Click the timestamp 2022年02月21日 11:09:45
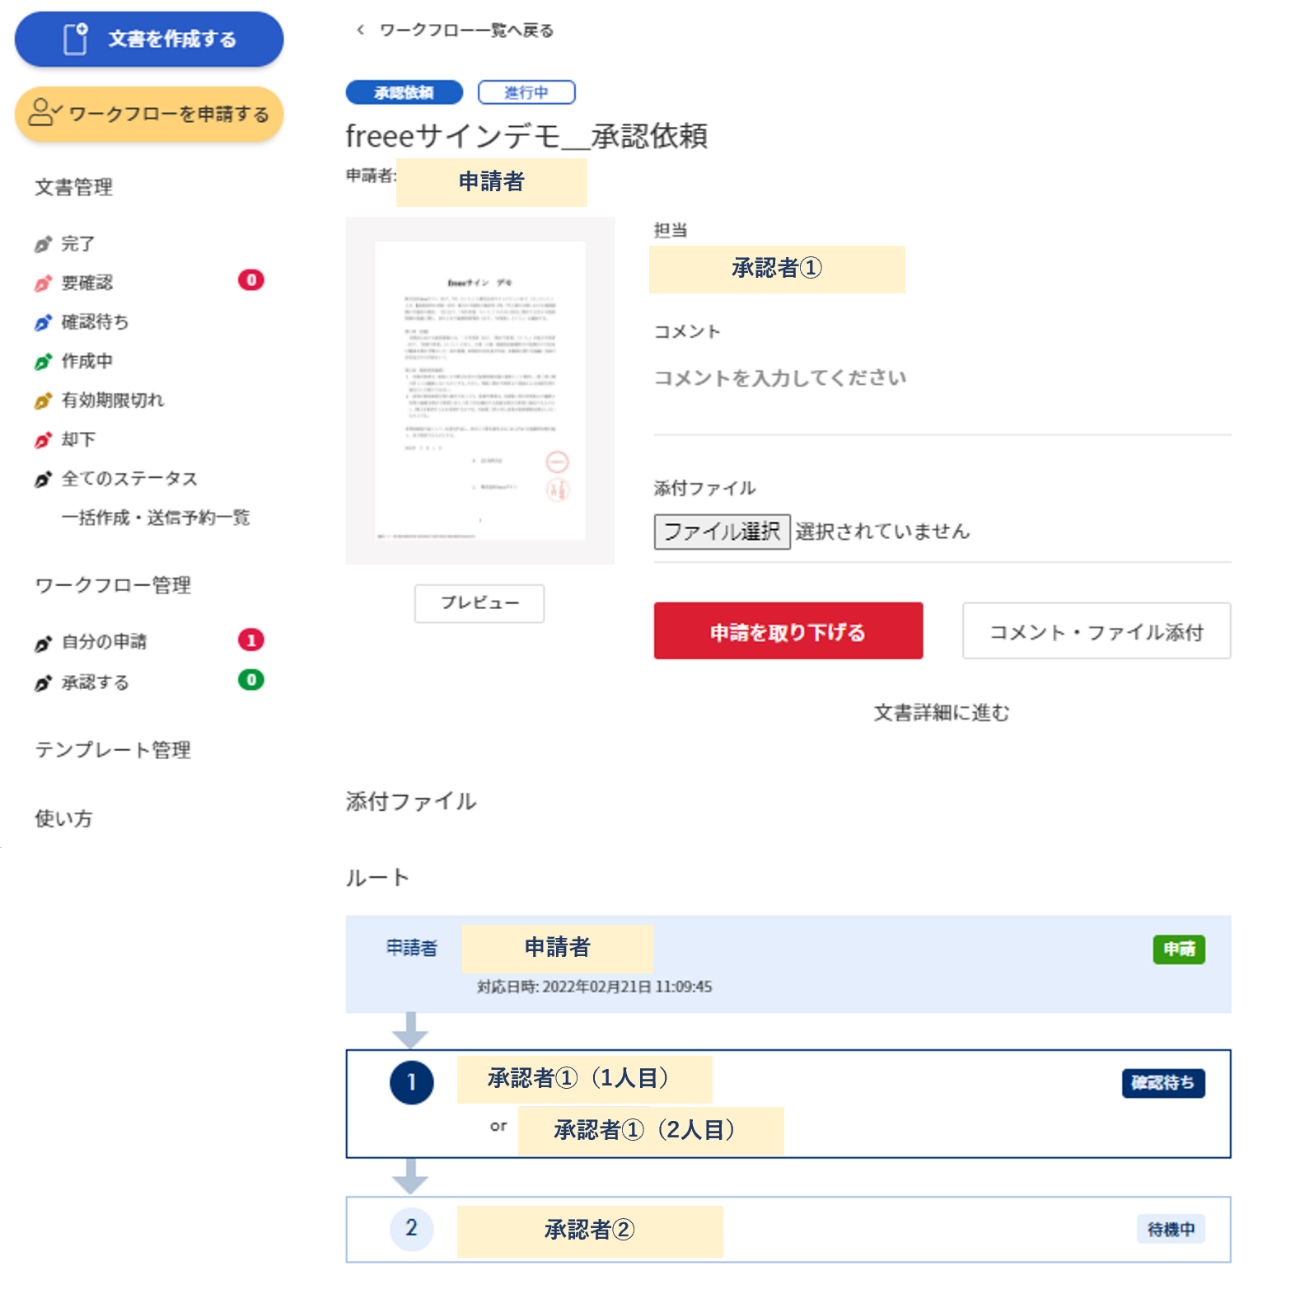Screen dimensions: 1300x1294 [627, 986]
